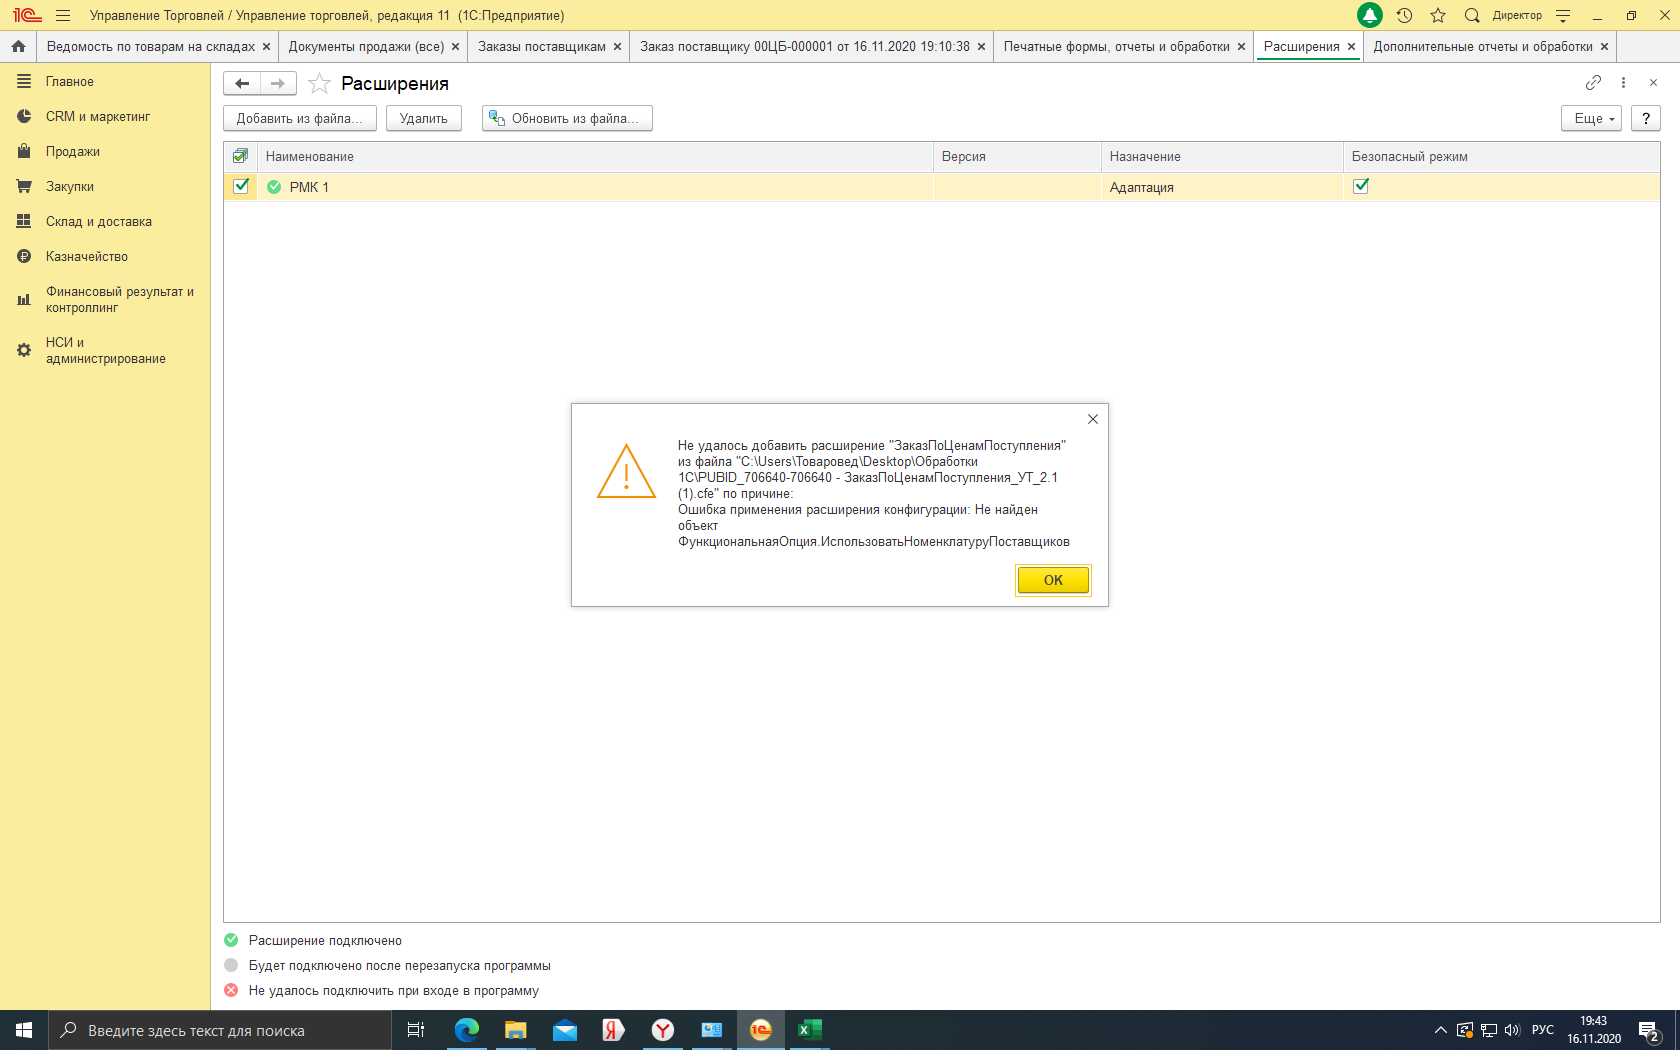Click the Windows taskbar search box
The height and width of the screenshot is (1050, 1680).
(220, 1030)
